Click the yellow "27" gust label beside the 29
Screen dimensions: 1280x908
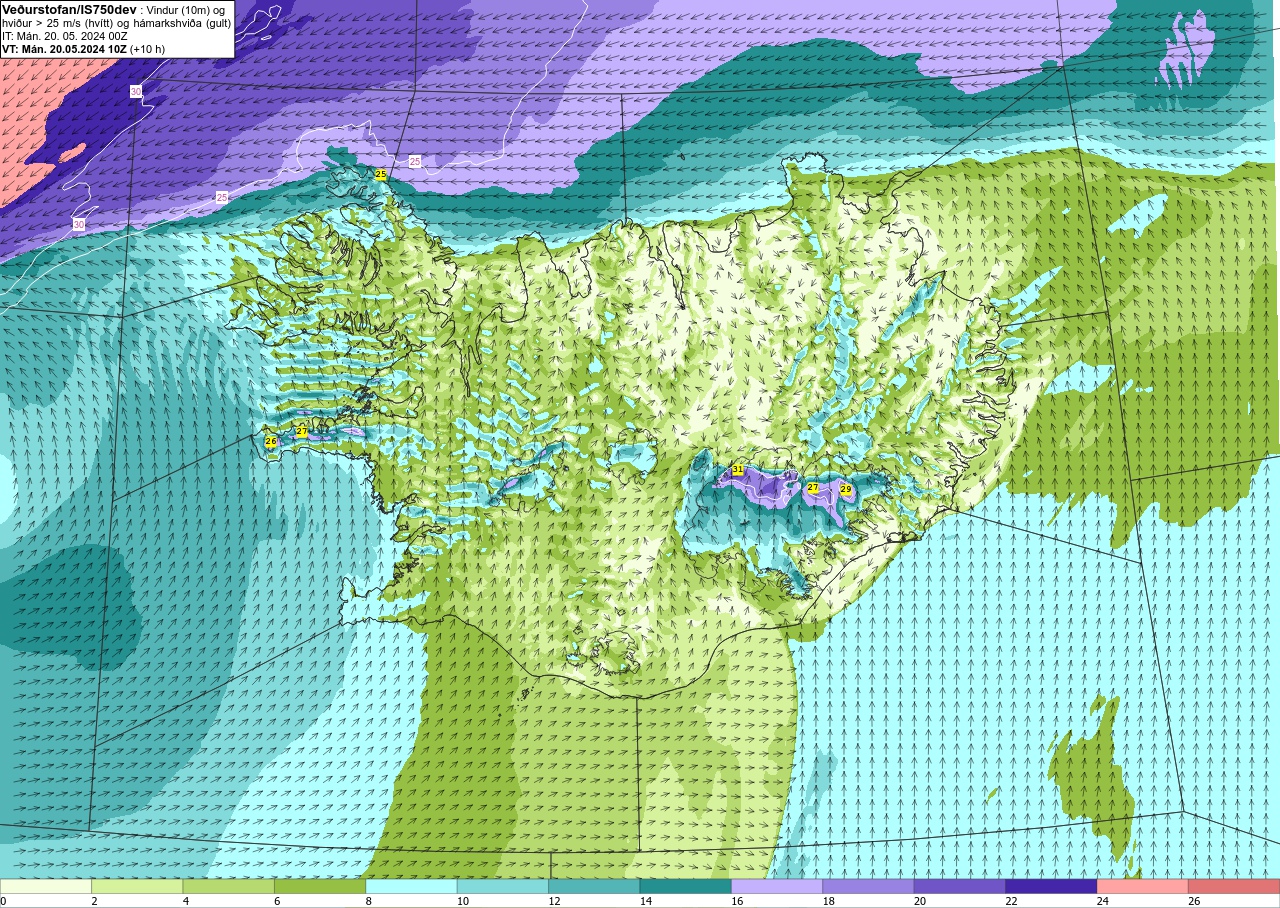[813, 488]
